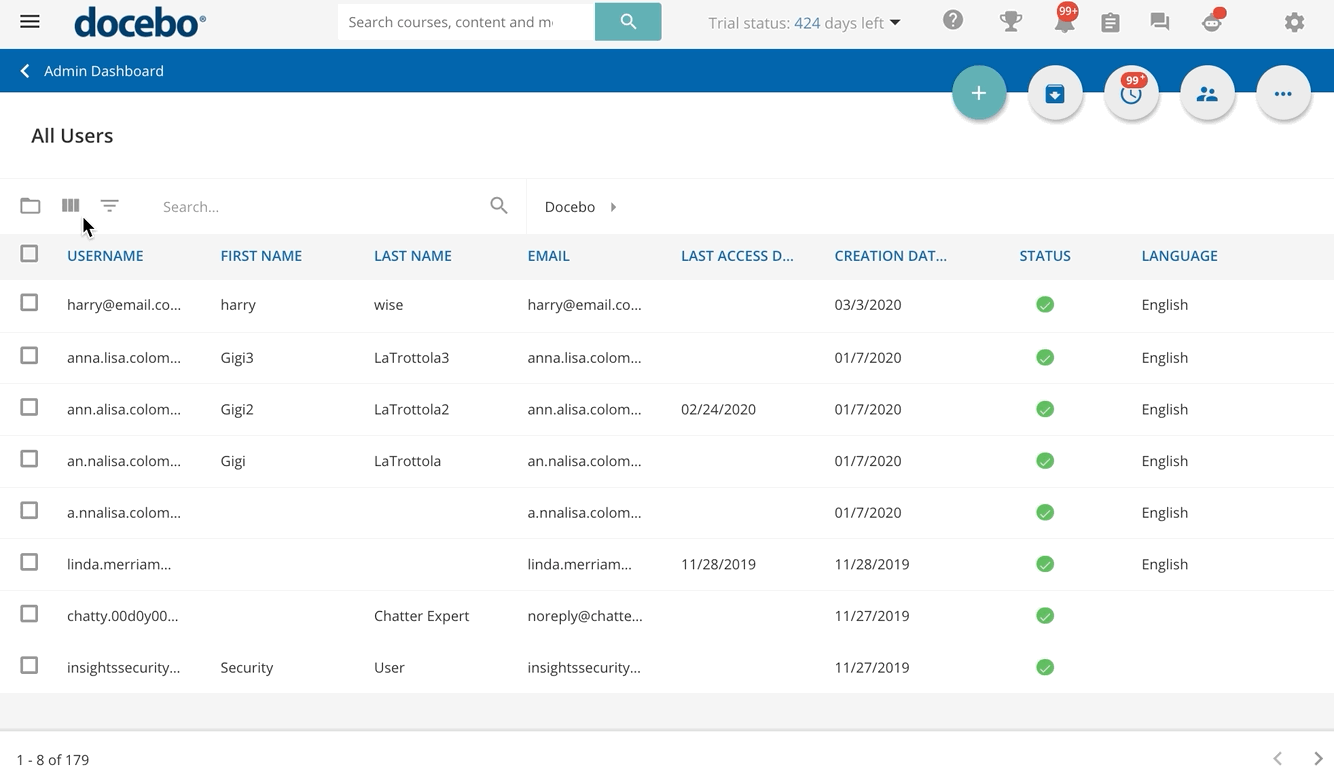Screen dimensions: 1334x780
Task: Check the insightssecurity... row checkbox
Action: pyautogui.click(x=29, y=665)
